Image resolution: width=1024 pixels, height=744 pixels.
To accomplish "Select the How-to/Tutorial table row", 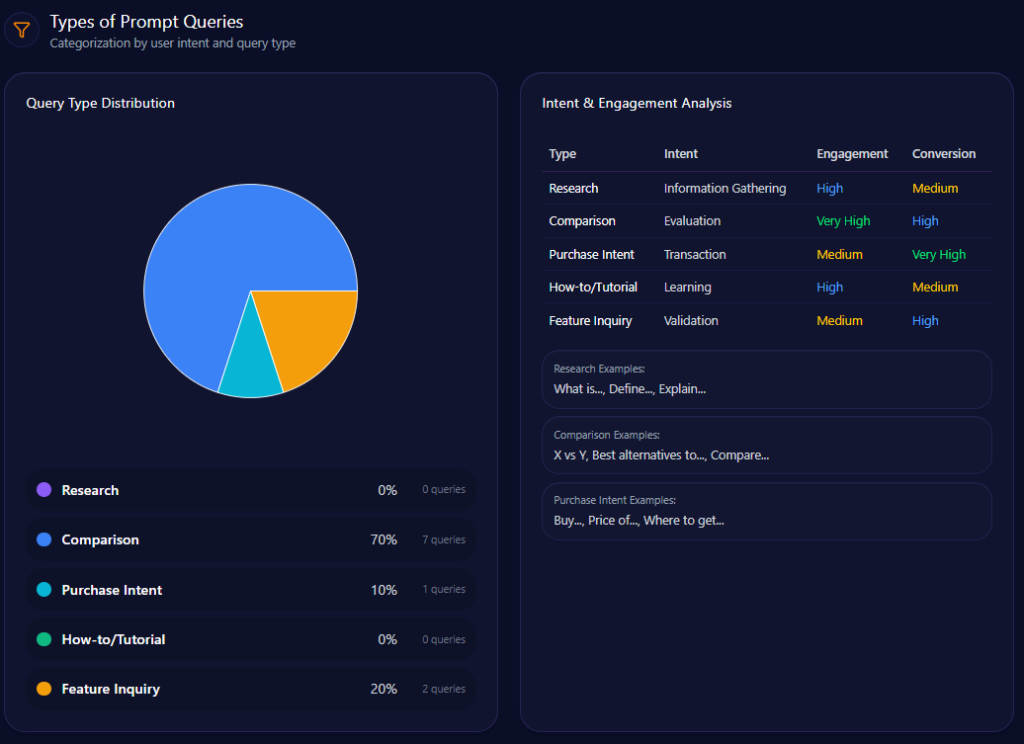I will [x=766, y=287].
